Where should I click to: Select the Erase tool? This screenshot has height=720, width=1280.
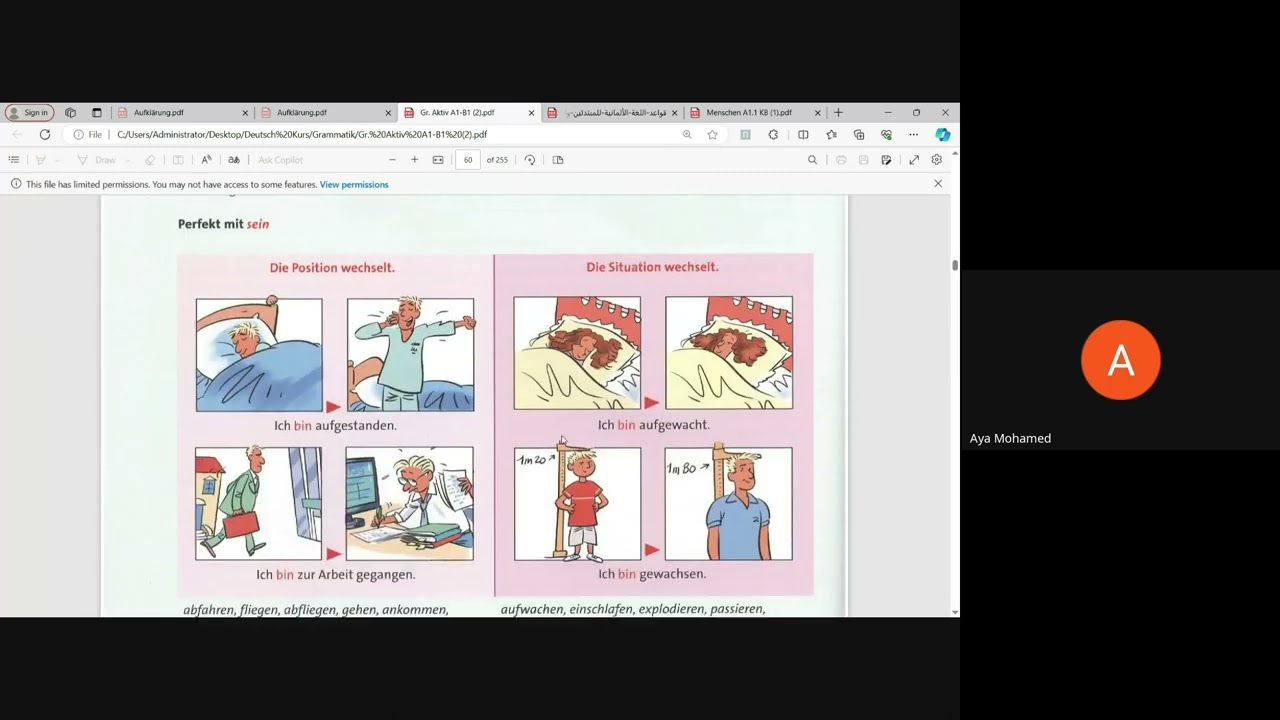[150, 160]
